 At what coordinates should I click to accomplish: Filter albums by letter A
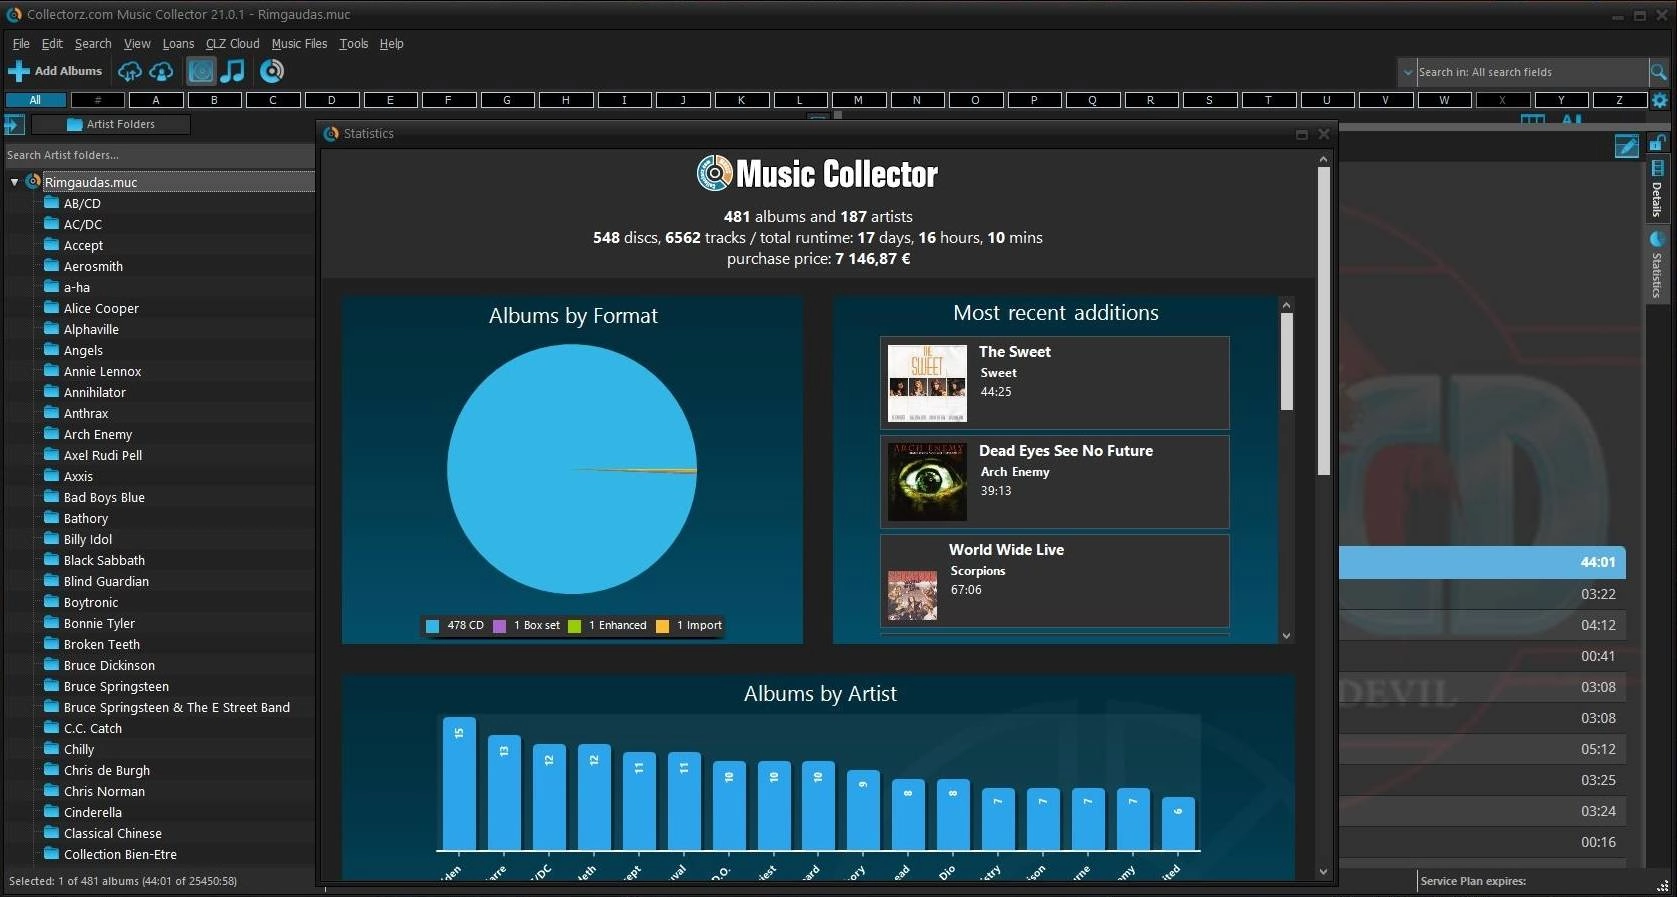156,100
